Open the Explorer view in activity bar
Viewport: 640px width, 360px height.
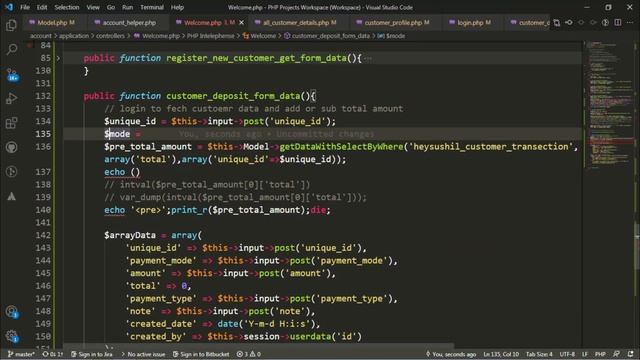[11, 25]
